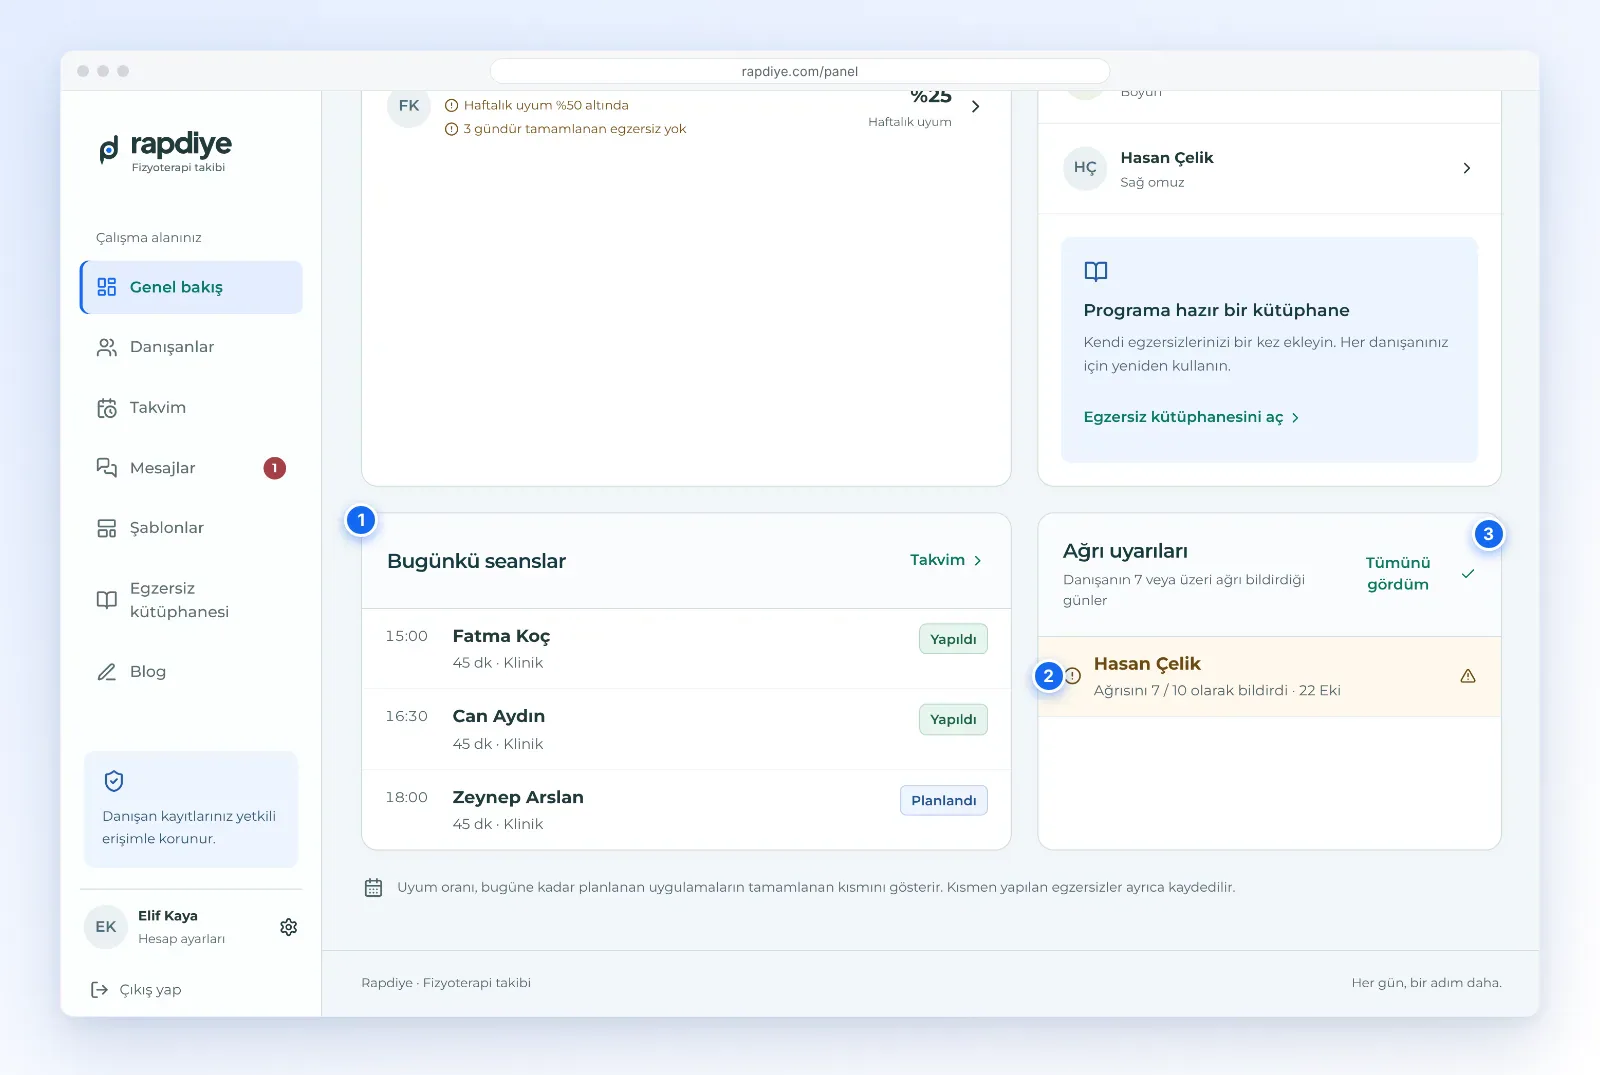Click the 'Haftalık uyum %50 altında' warning icon
The width and height of the screenshot is (1600, 1075).
tap(451, 105)
